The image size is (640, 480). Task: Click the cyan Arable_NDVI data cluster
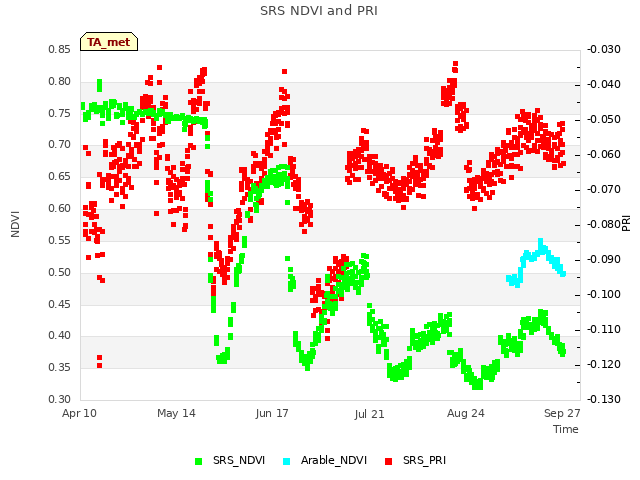point(536,263)
